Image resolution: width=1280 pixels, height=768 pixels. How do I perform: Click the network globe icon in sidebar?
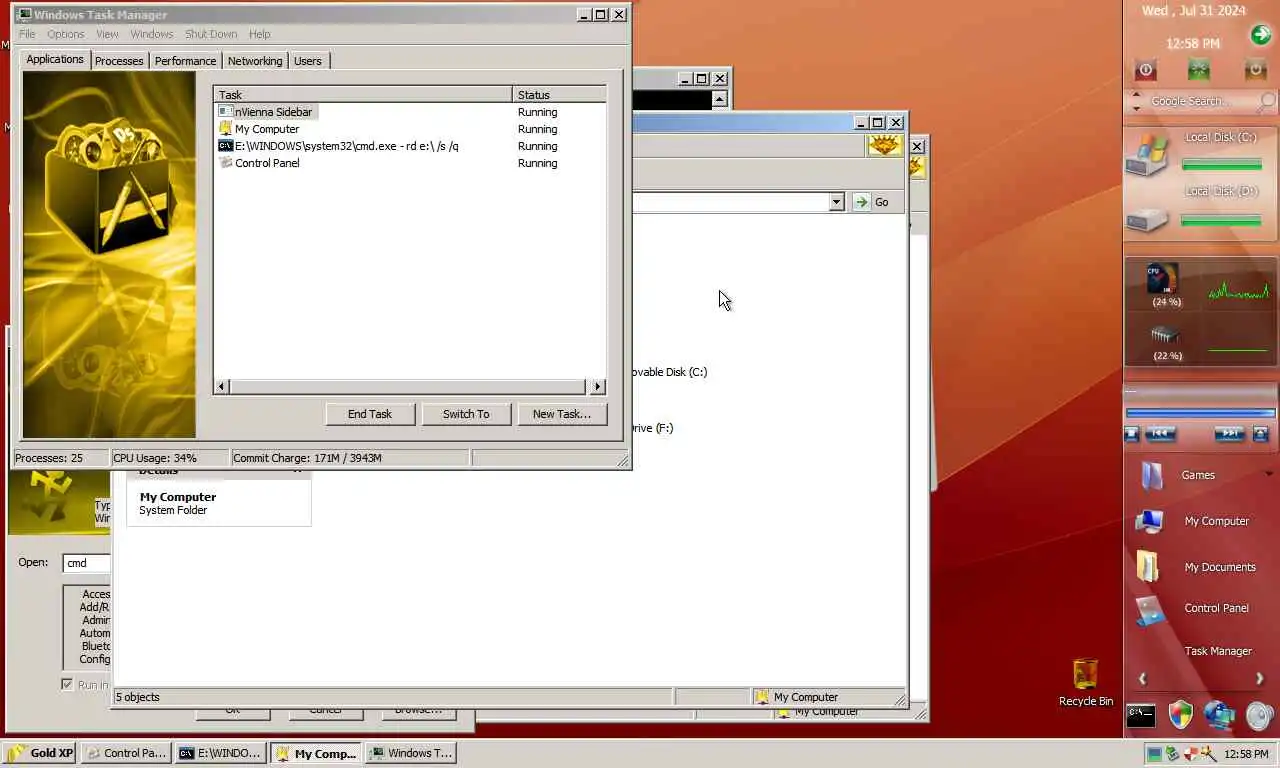click(x=1219, y=715)
